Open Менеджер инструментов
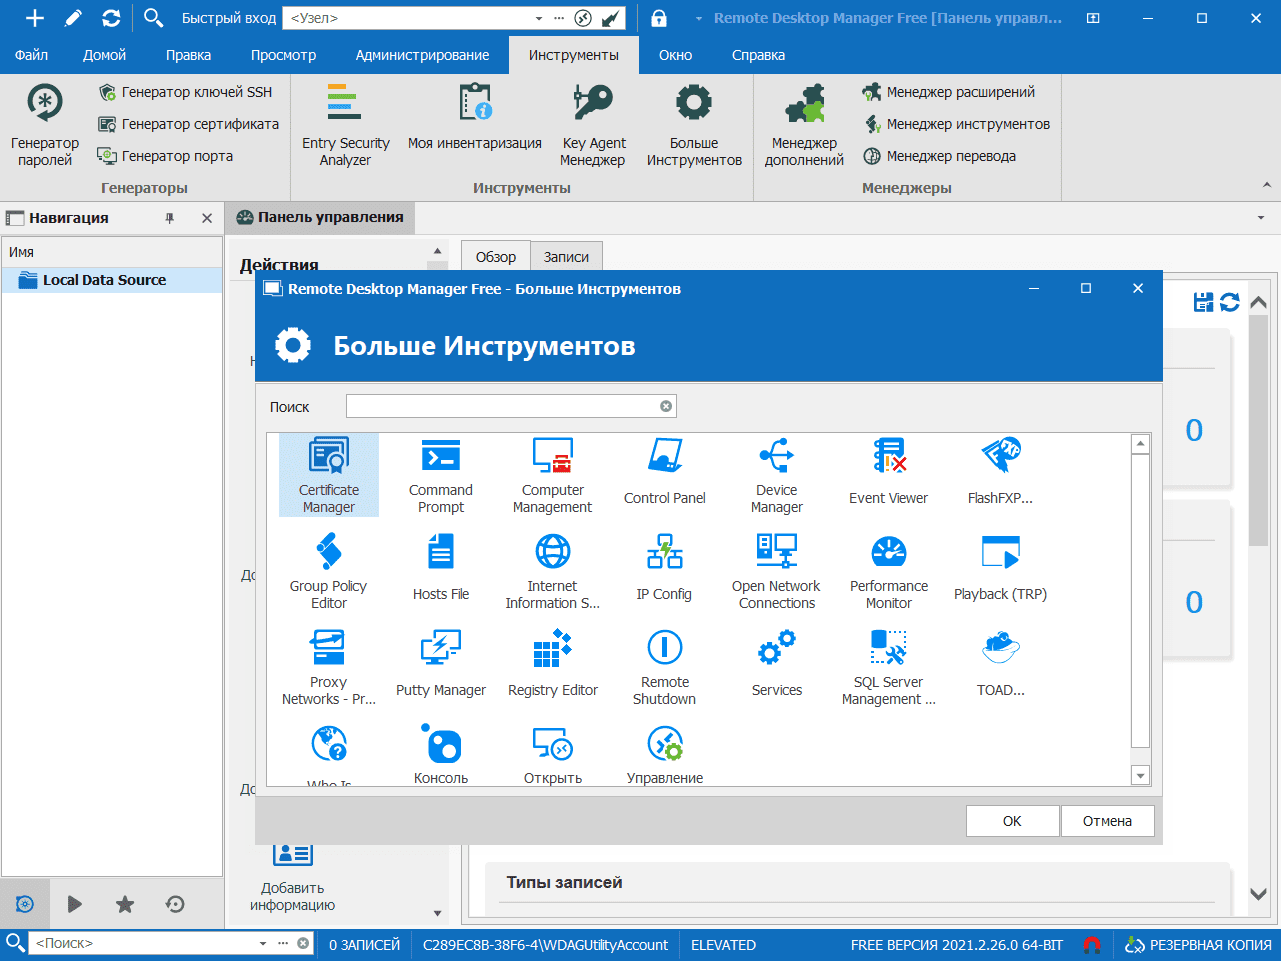1281x961 pixels. pos(957,124)
